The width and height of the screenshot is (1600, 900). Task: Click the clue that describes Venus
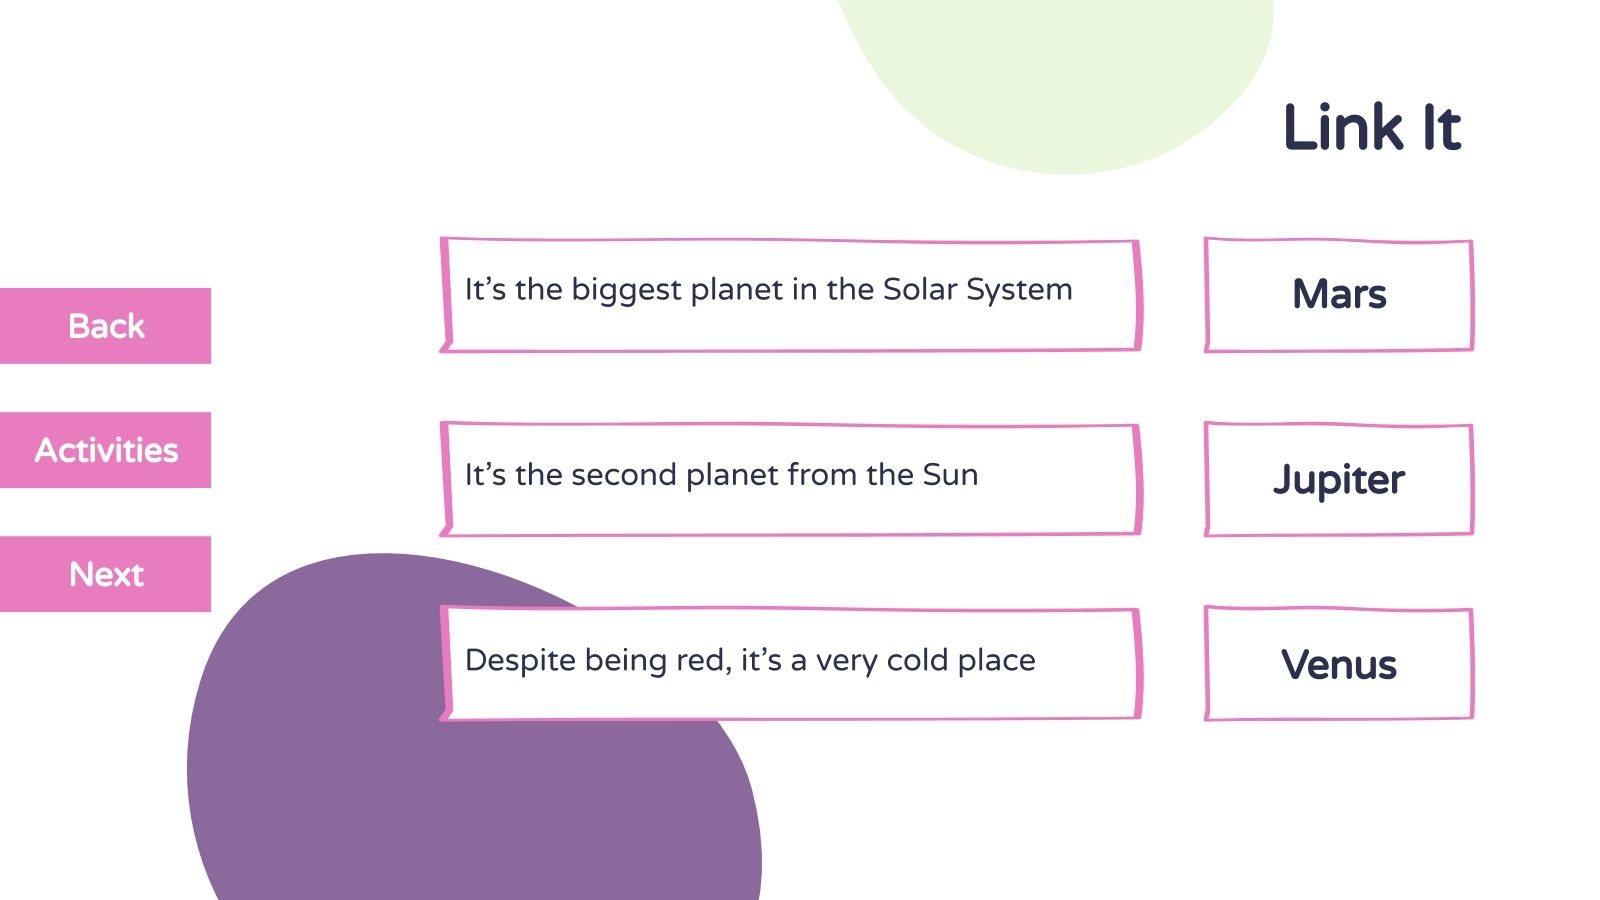tap(790, 479)
